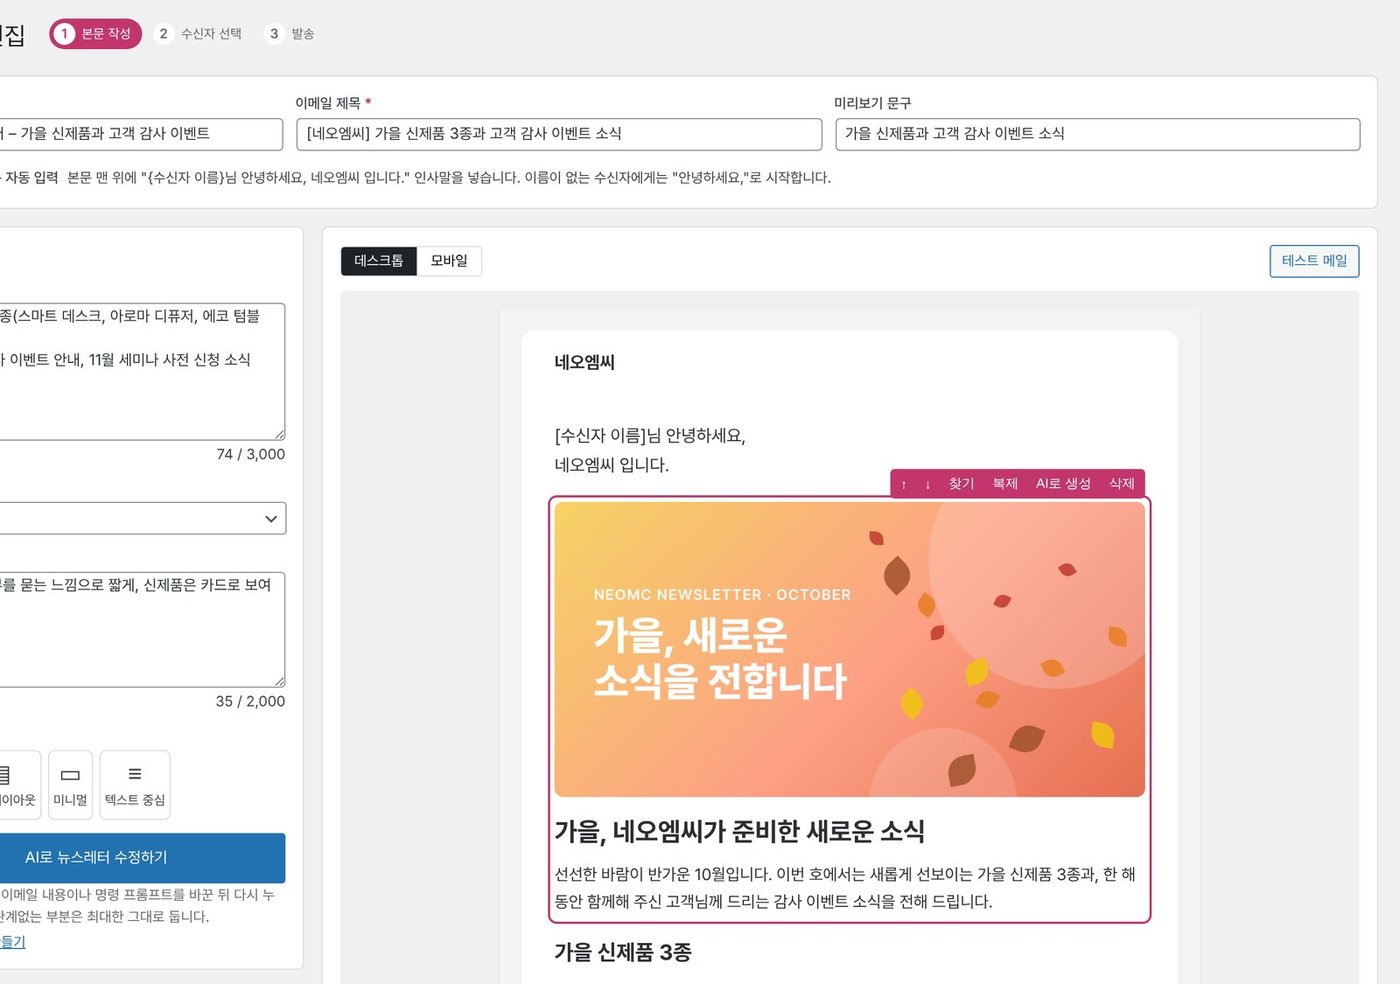Select the 텍스트 중심 layout option

pyautogui.click(x=135, y=785)
